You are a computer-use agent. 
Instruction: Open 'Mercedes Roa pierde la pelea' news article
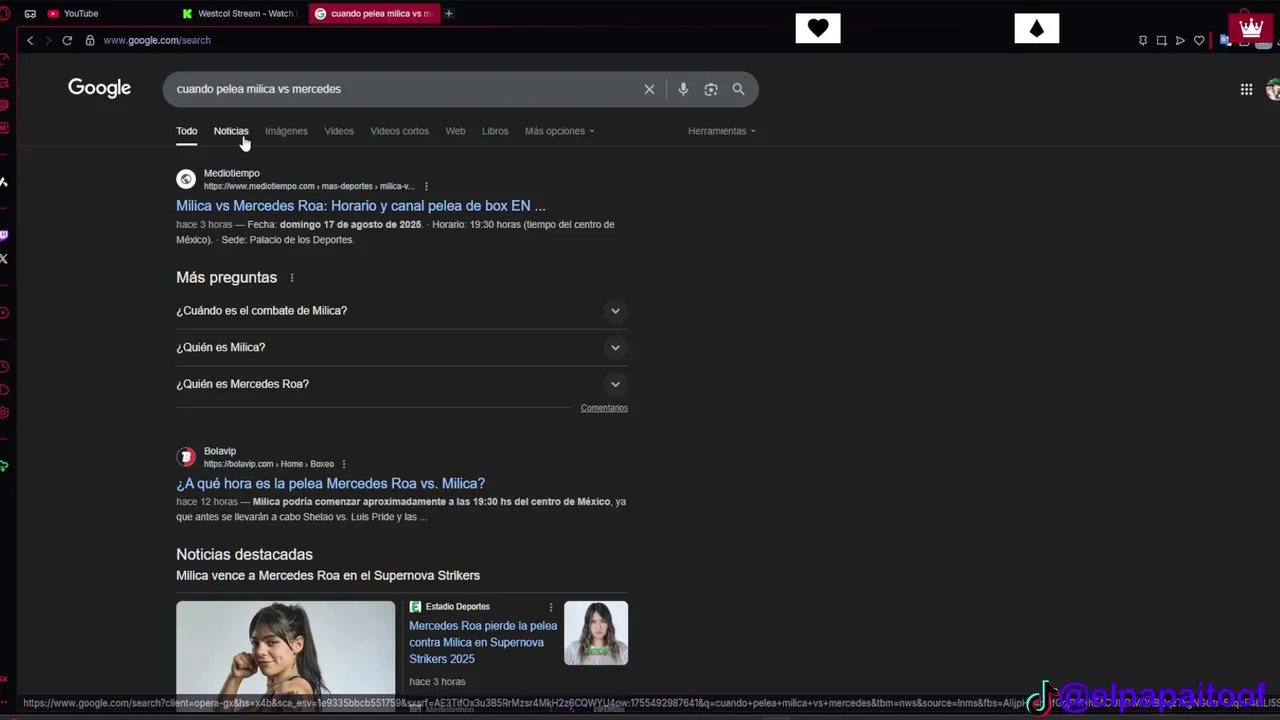tap(483, 642)
